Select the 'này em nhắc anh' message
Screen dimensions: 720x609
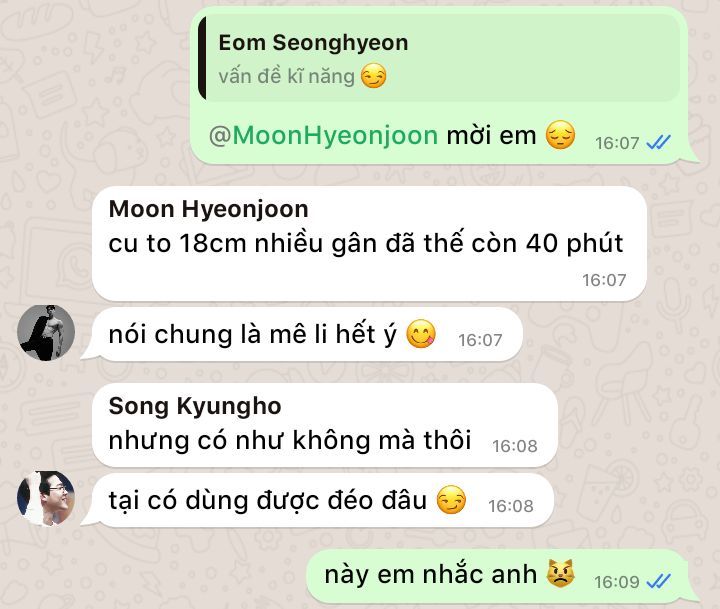pyautogui.click(x=502, y=576)
